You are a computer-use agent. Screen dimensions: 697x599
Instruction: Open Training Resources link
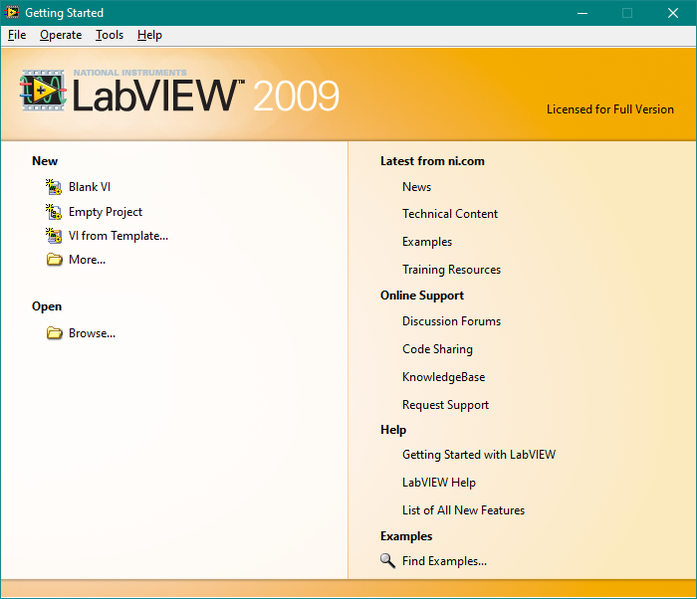click(451, 270)
